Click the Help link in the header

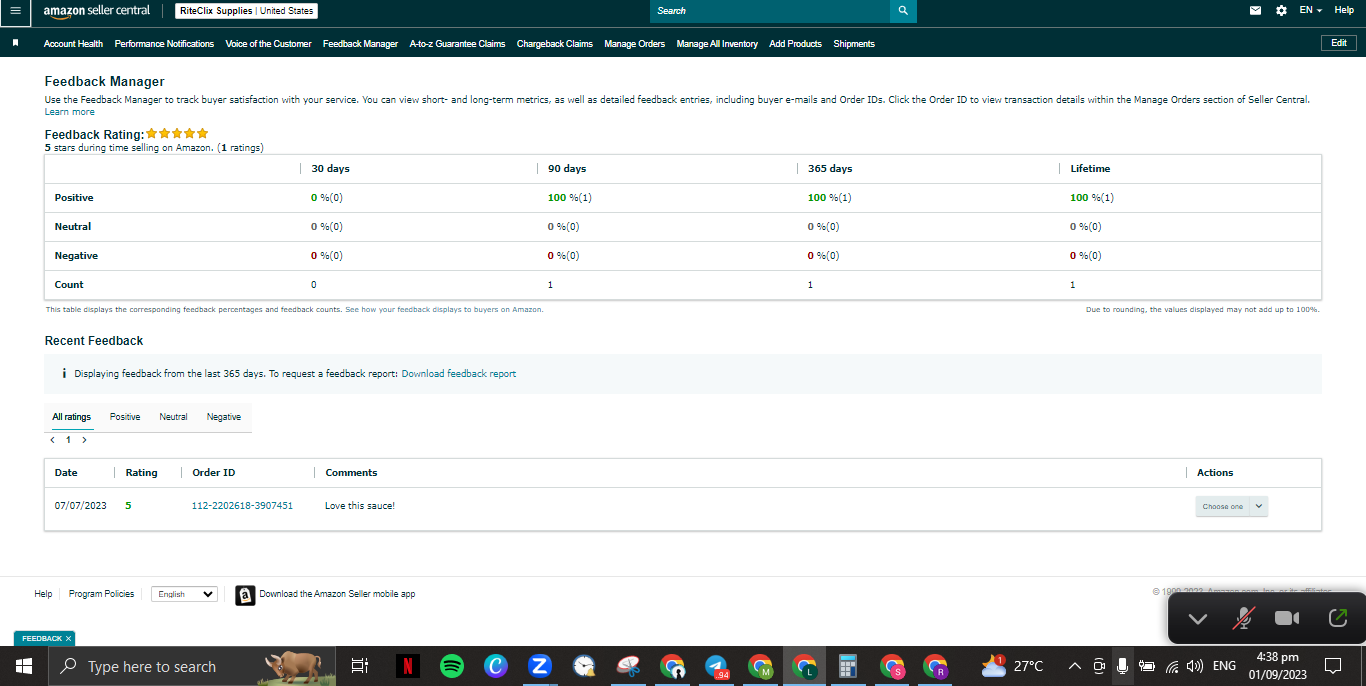(x=1344, y=10)
